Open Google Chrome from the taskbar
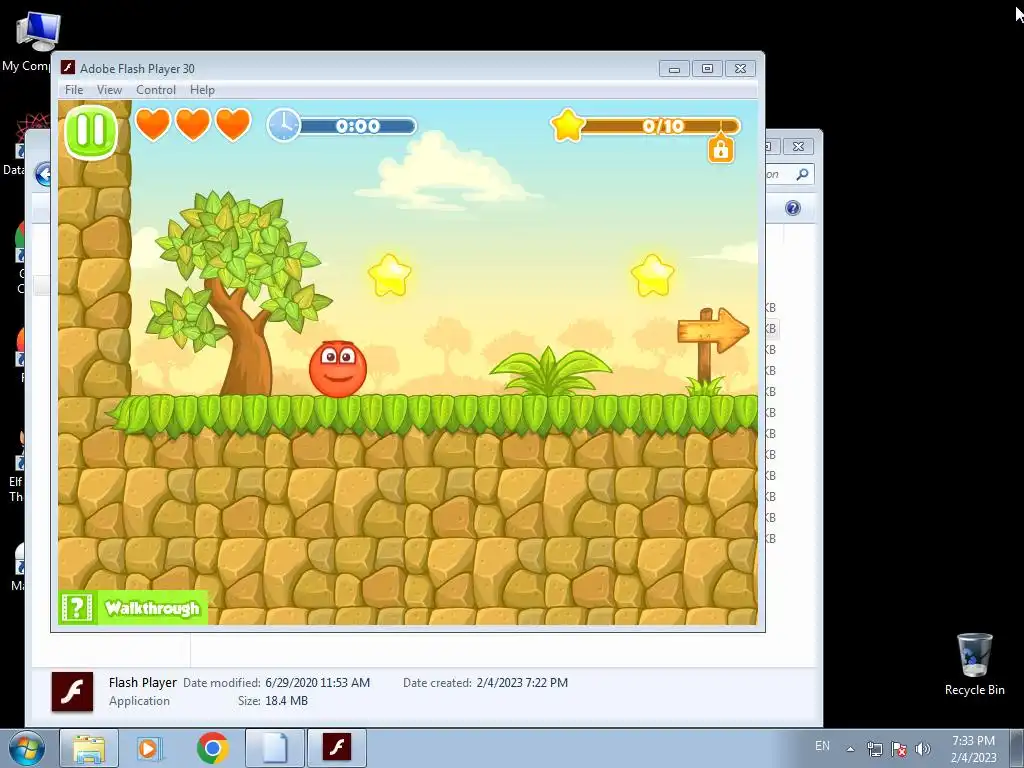Image resolution: width=1024 pixels, height=768 pixels. (213, 748)
